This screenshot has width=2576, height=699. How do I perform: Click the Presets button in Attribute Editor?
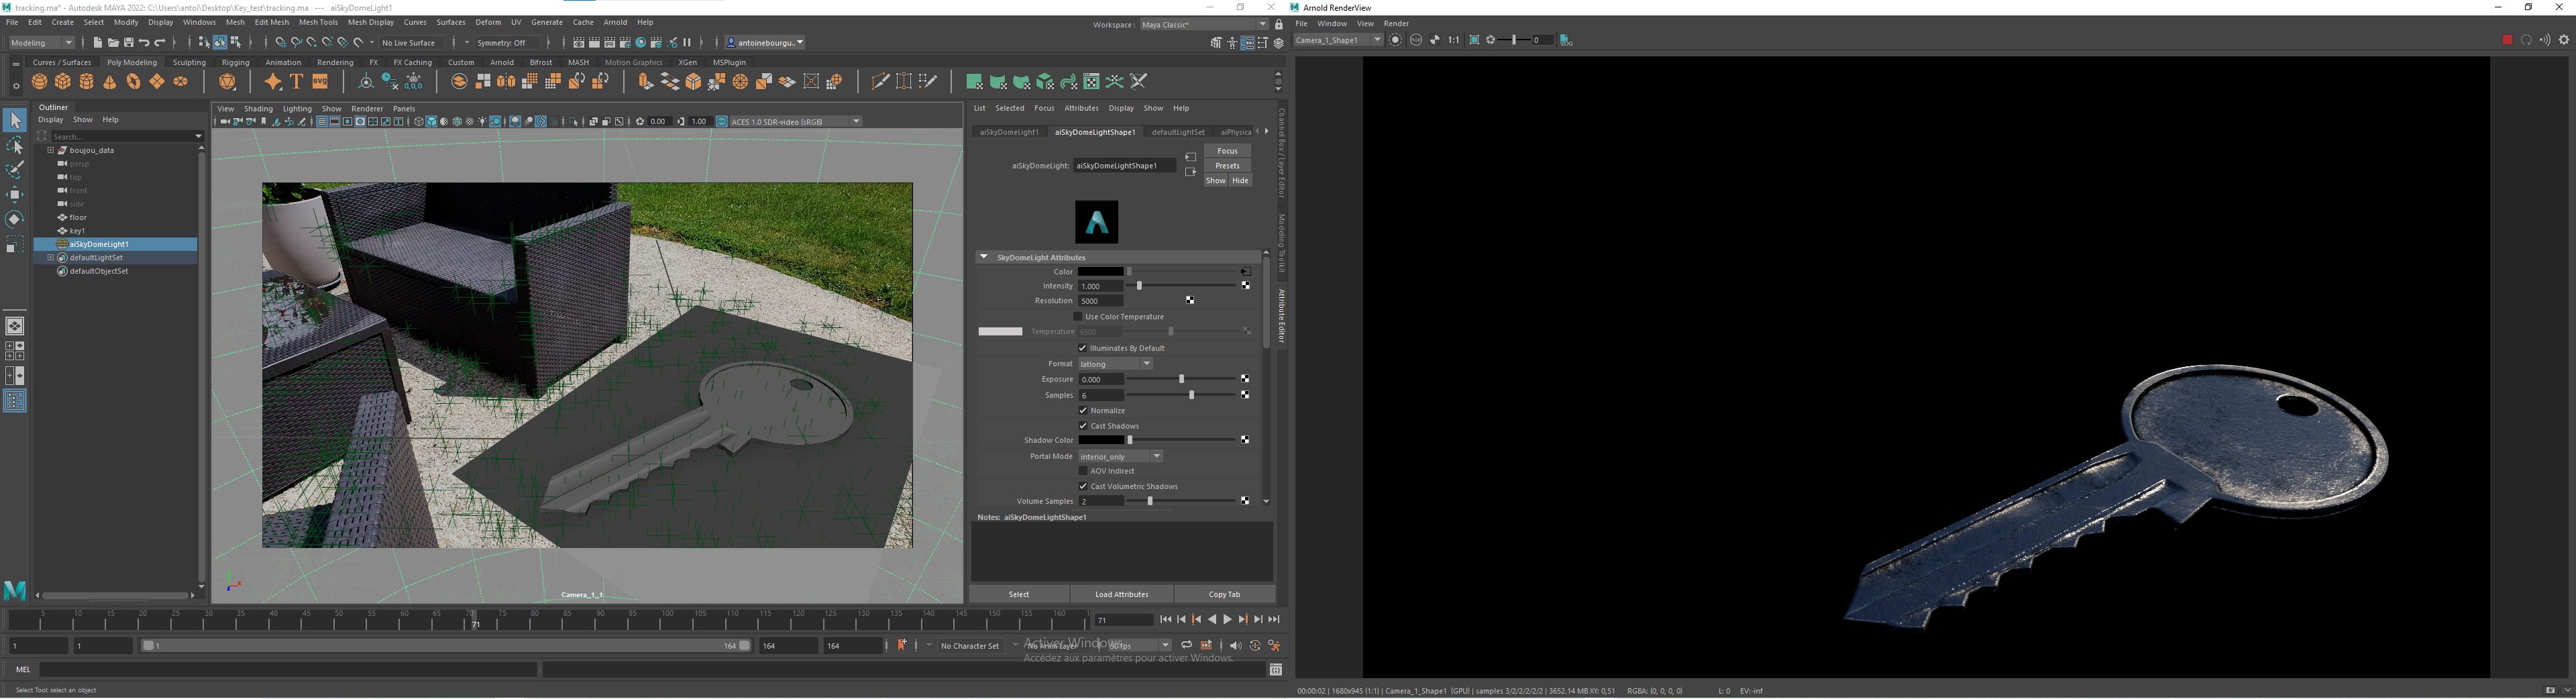point(1227,166)
